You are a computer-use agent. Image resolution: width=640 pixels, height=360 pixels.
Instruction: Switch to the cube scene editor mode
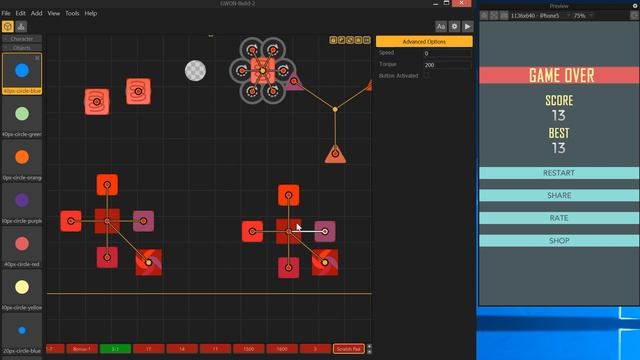coord(8,27)
